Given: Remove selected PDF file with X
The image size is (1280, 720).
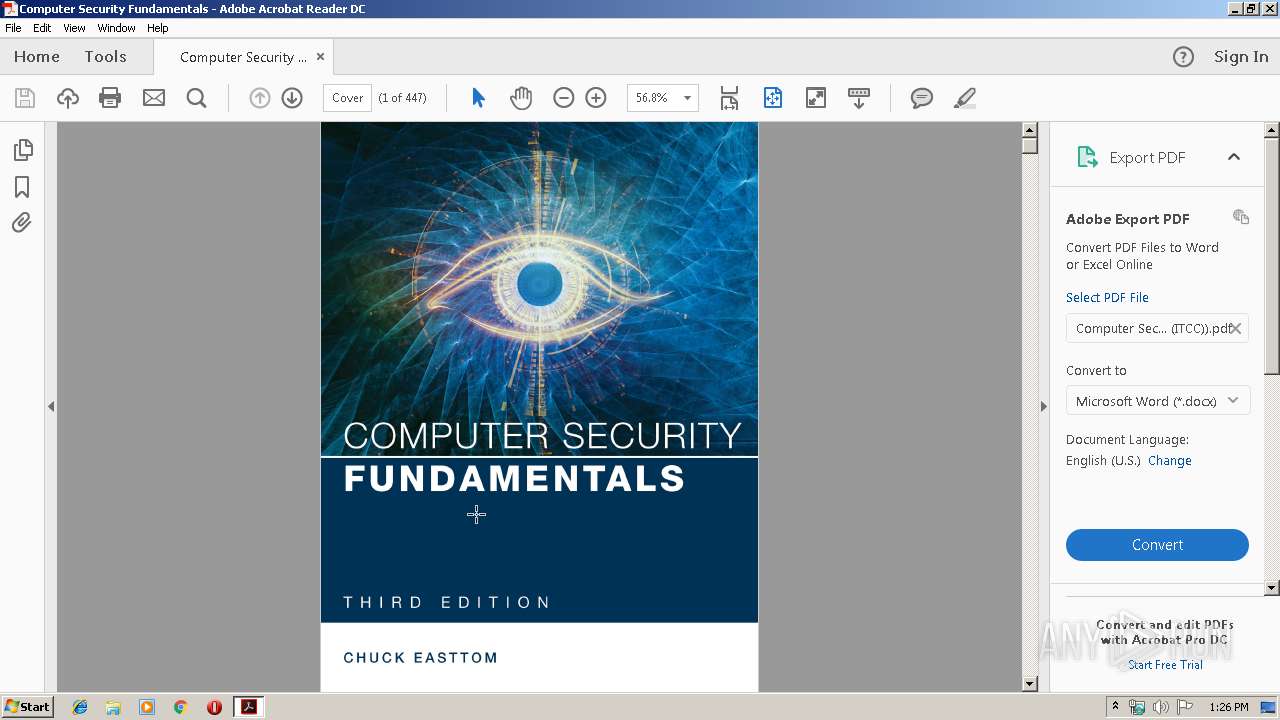Looking at the screenshot, I should click(1236, 328).
